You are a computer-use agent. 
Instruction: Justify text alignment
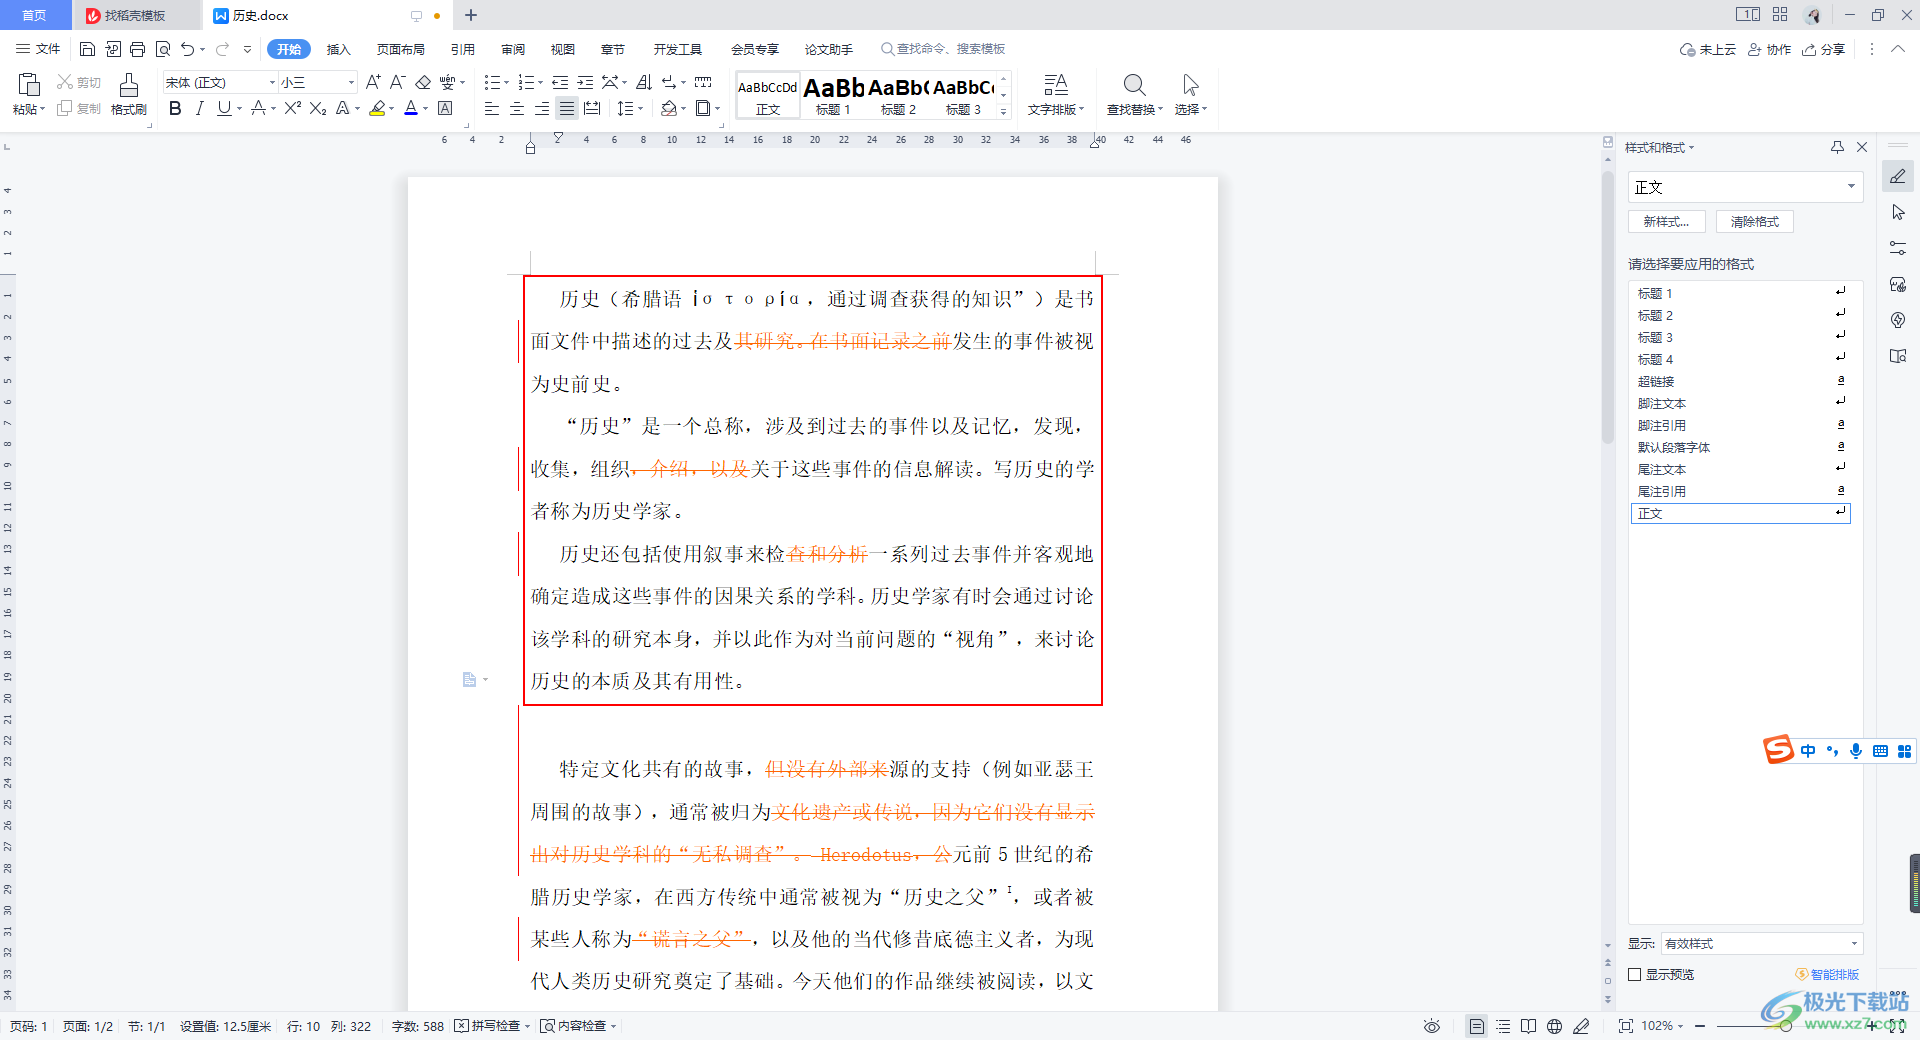pyautogui.click(x=567, y=108)
